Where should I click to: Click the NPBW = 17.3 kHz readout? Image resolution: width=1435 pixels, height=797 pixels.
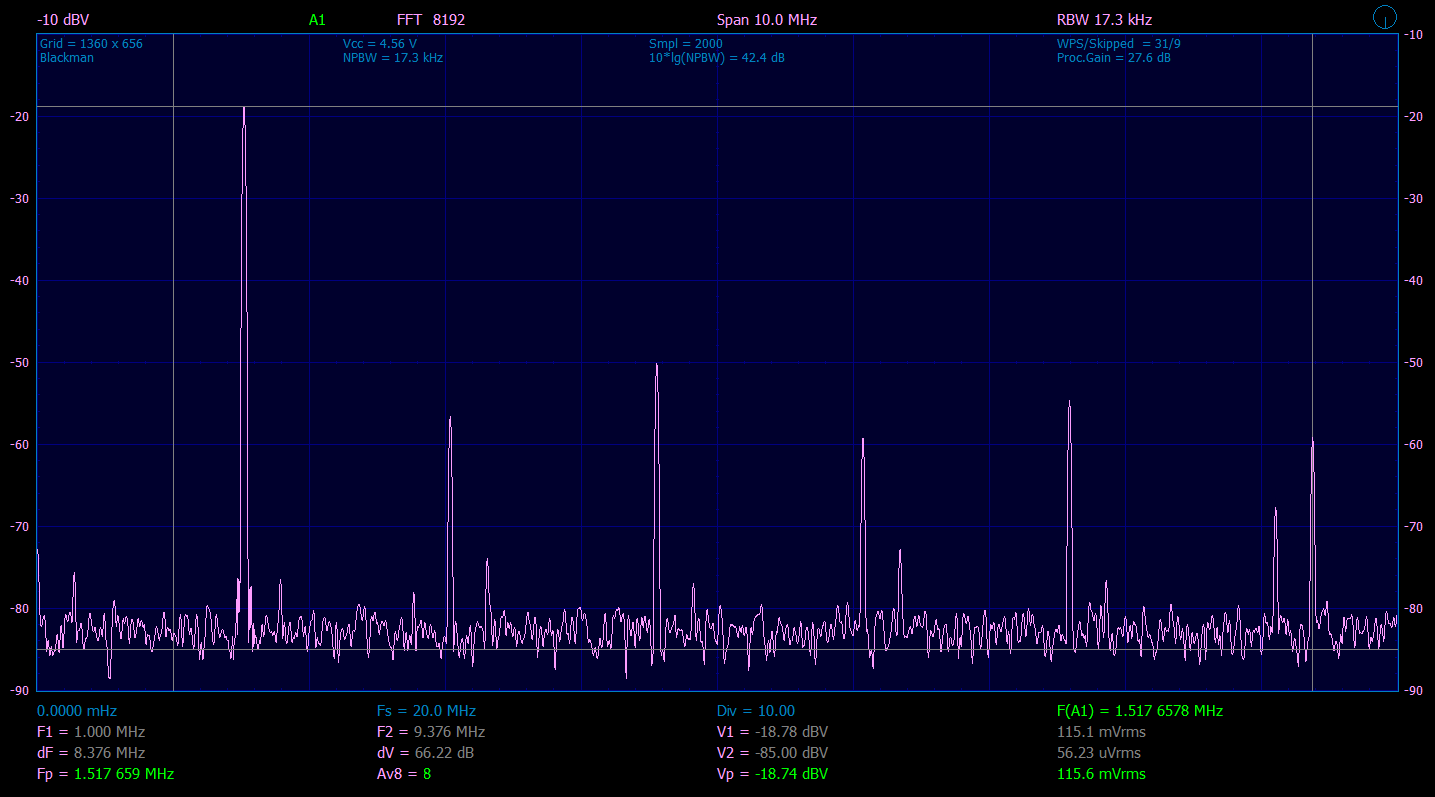pos(393,58)
